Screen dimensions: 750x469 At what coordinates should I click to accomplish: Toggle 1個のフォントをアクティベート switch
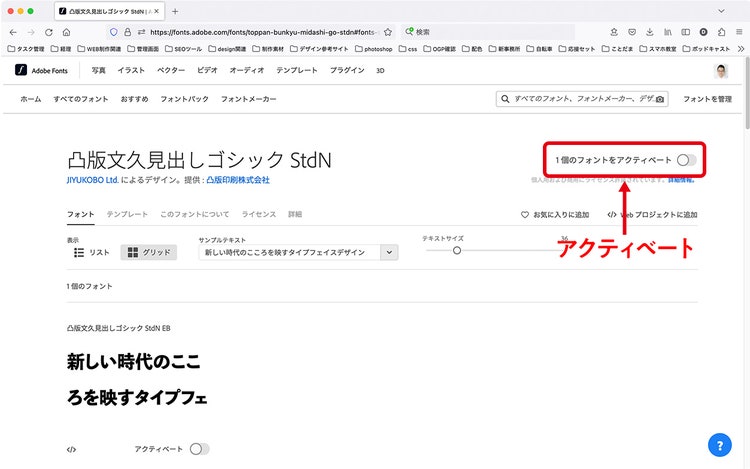[686, 160]
